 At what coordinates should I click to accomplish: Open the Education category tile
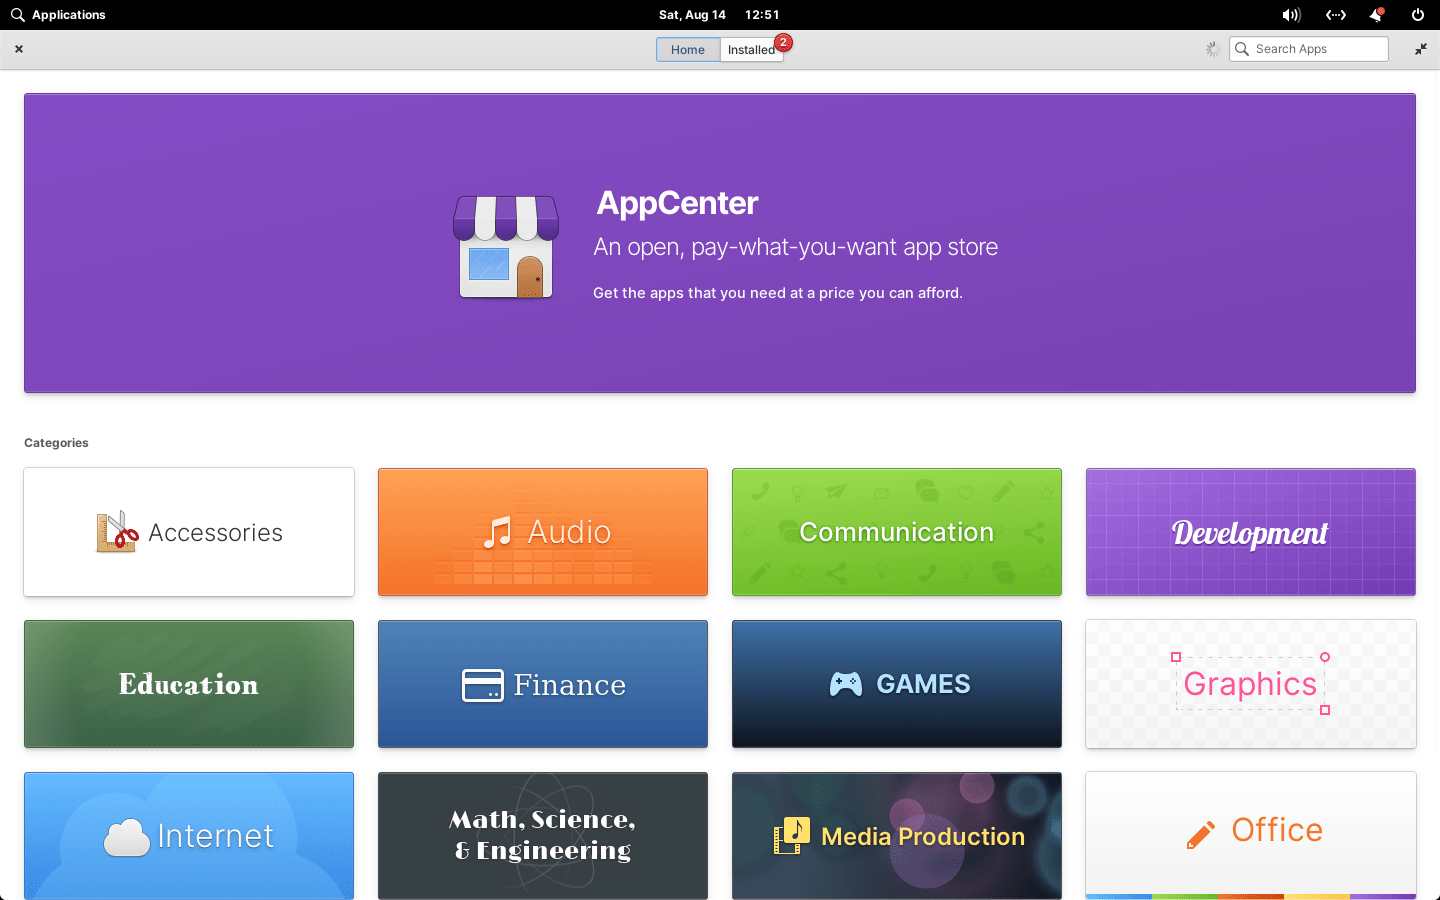(189, 684)
